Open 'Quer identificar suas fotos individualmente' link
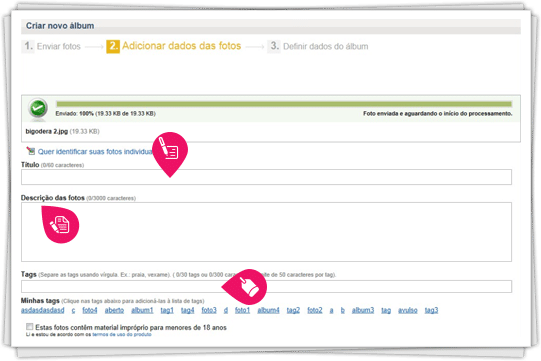Image resolution: width=541 pixels, height=361 pixels. 95,152
